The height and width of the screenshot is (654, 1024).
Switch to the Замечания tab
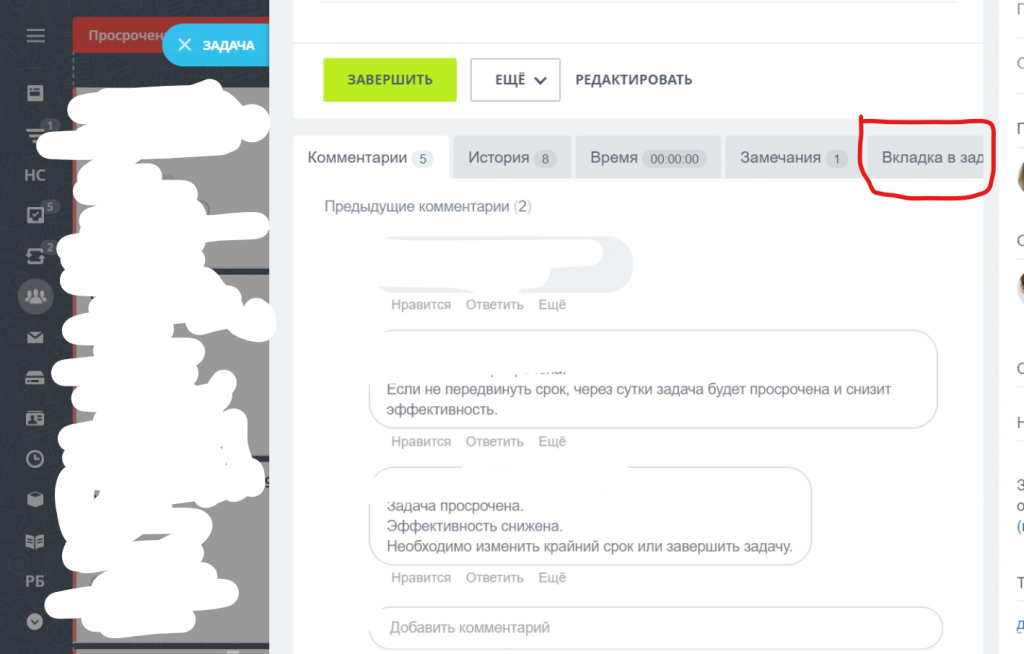[793, 157]
